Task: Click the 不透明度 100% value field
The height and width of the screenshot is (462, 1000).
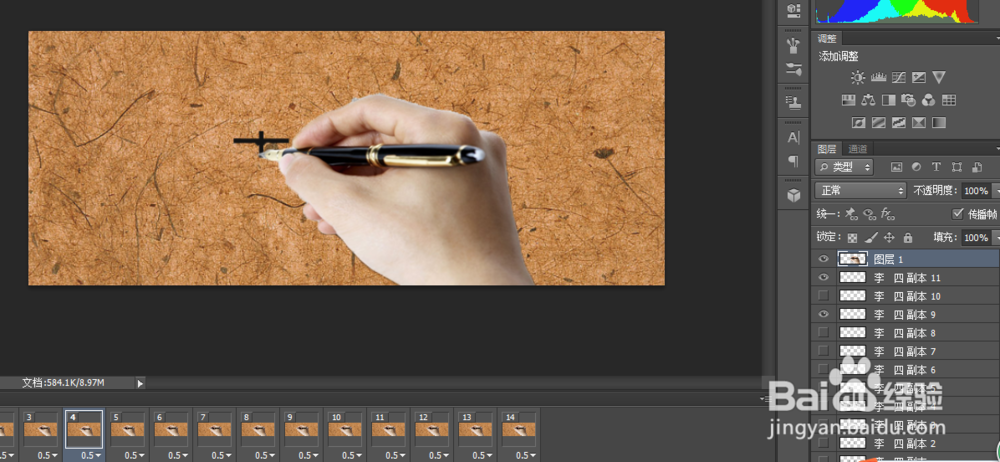Action: 976,191
